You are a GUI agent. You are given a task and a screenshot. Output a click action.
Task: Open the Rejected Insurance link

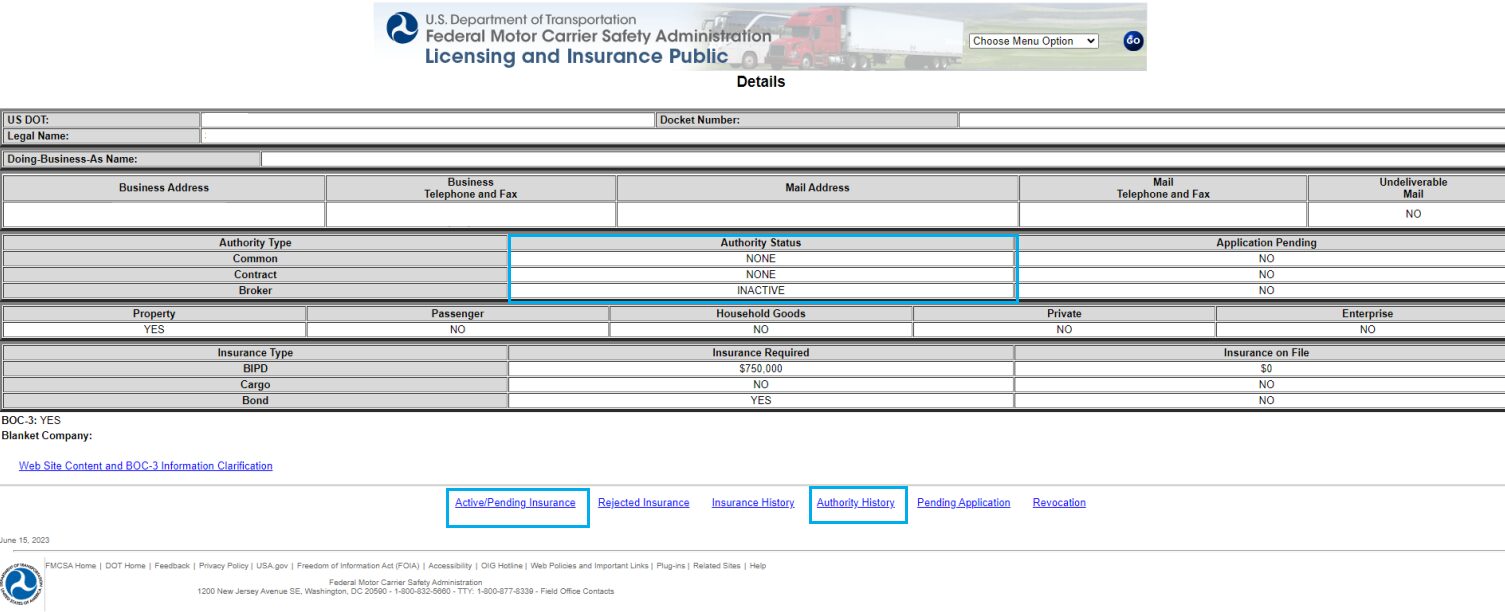(643, 503)
